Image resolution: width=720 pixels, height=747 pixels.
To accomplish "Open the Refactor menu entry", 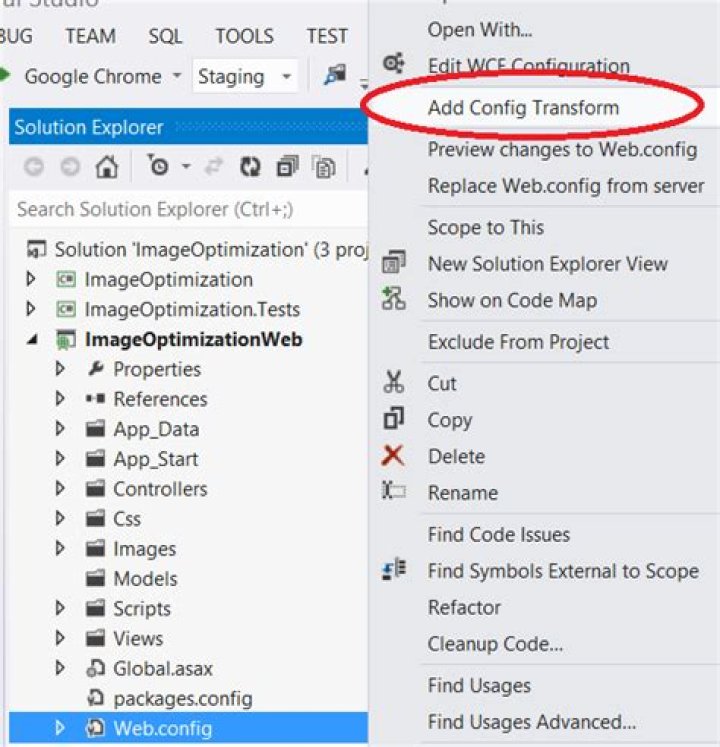I will tap(464, 607).
